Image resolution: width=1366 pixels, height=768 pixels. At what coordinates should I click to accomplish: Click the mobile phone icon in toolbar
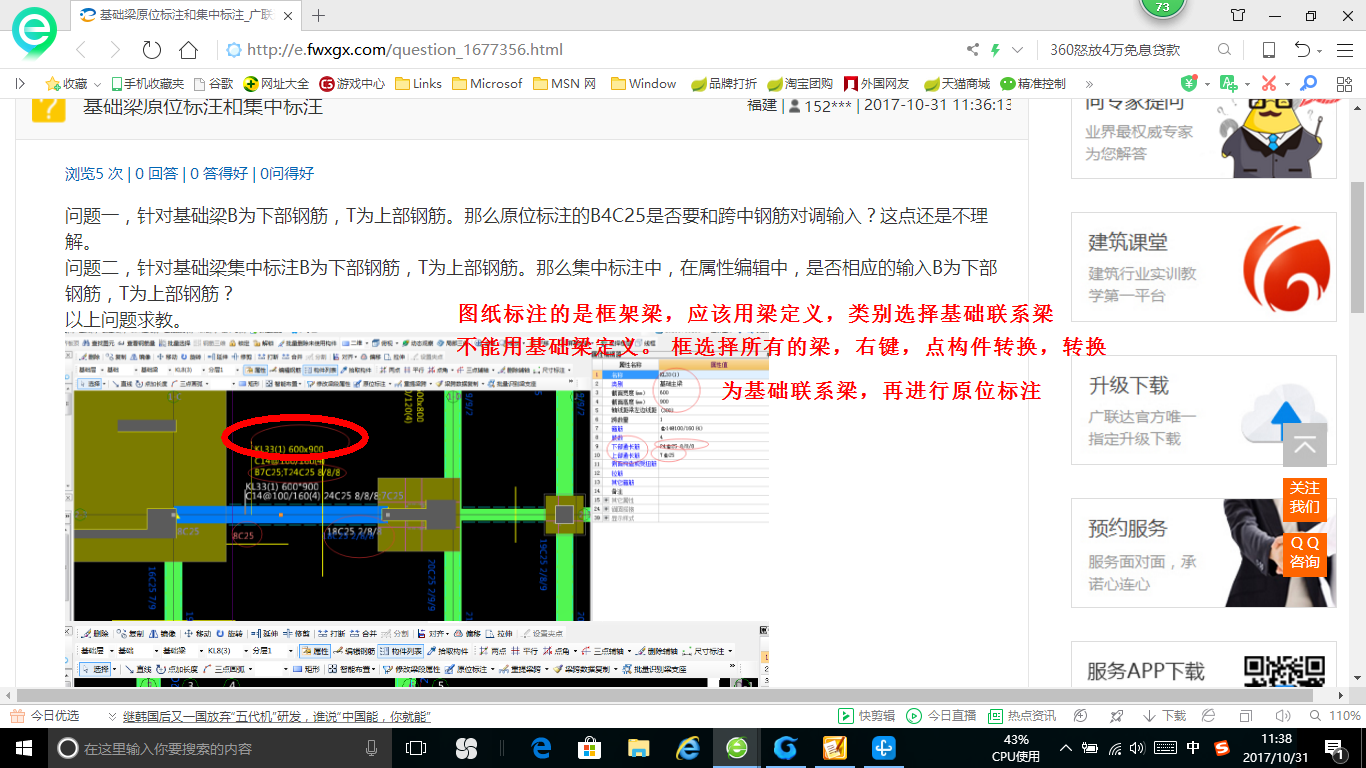pyautogui.click(x=1268, y=50)
